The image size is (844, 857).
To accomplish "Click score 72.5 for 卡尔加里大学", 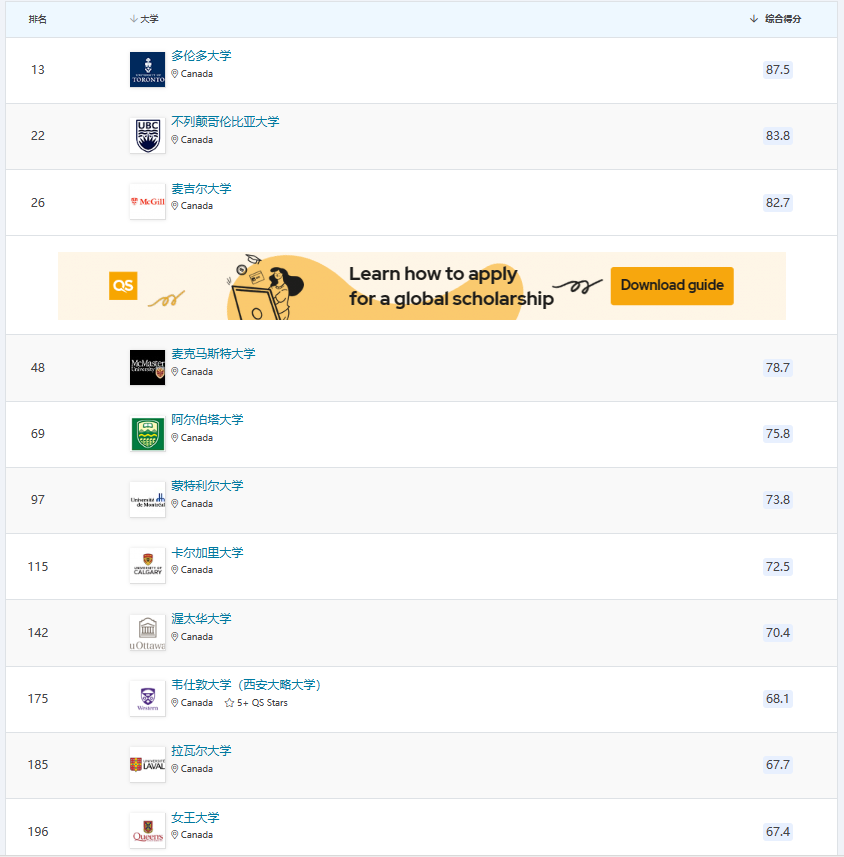I will (x=777, y=566).
